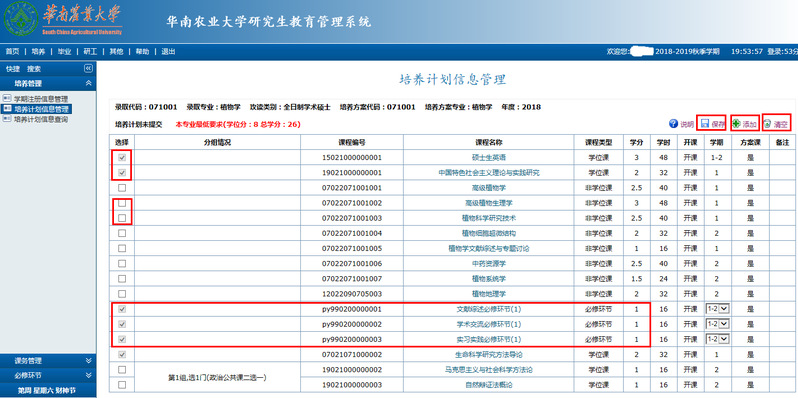Collapse the sidebar with double-arrow icon
This screenshot has width=798, height=398.
click(89, 68)
